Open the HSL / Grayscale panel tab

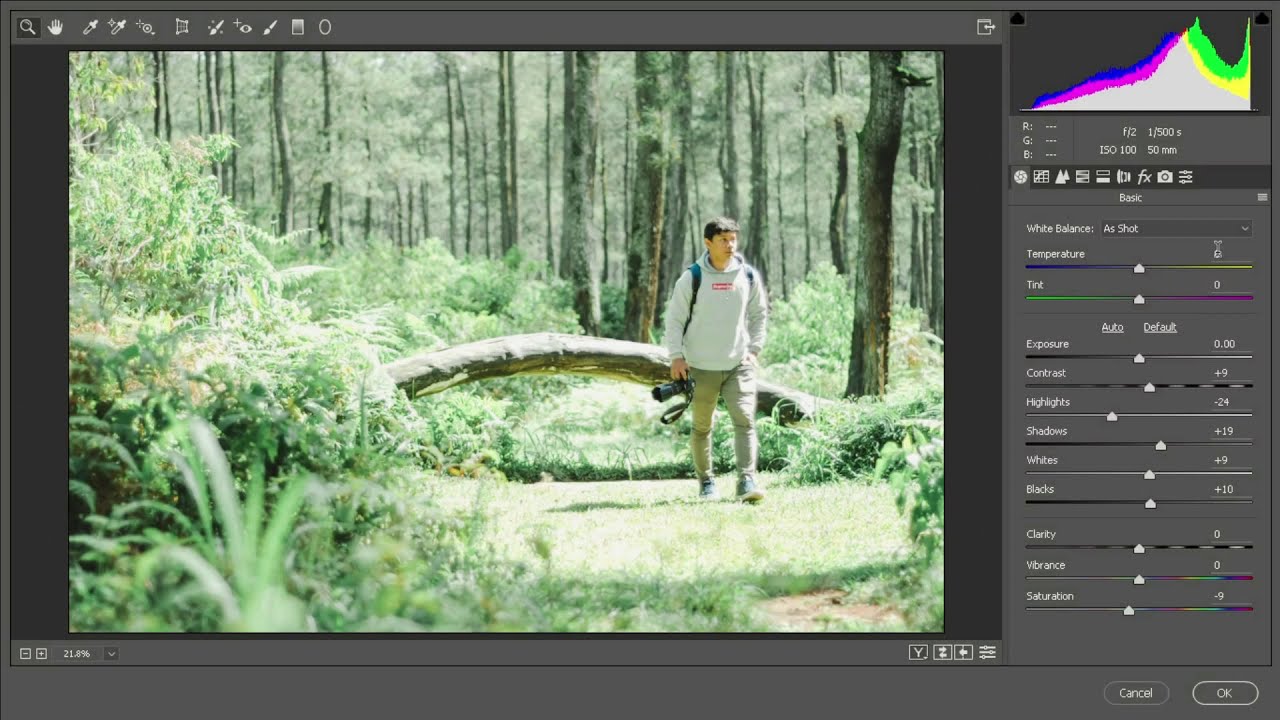1082,177
